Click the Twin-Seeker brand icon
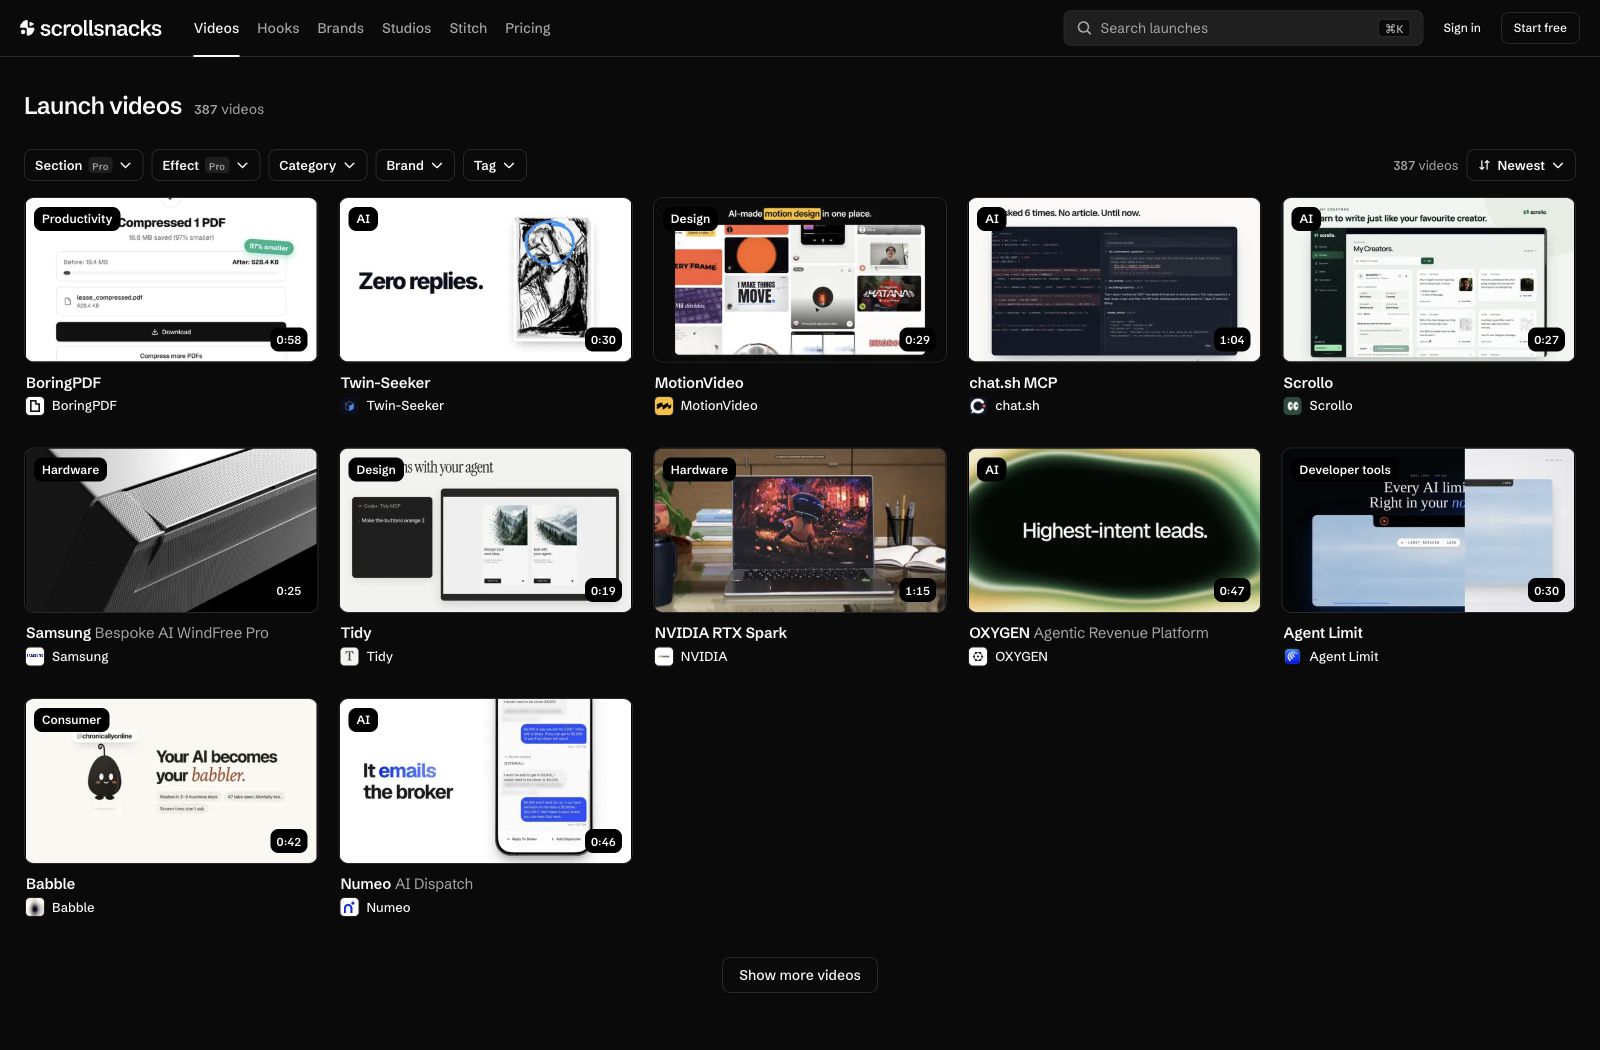This screenshot has width=1600, height=1050. click(349, 406)
